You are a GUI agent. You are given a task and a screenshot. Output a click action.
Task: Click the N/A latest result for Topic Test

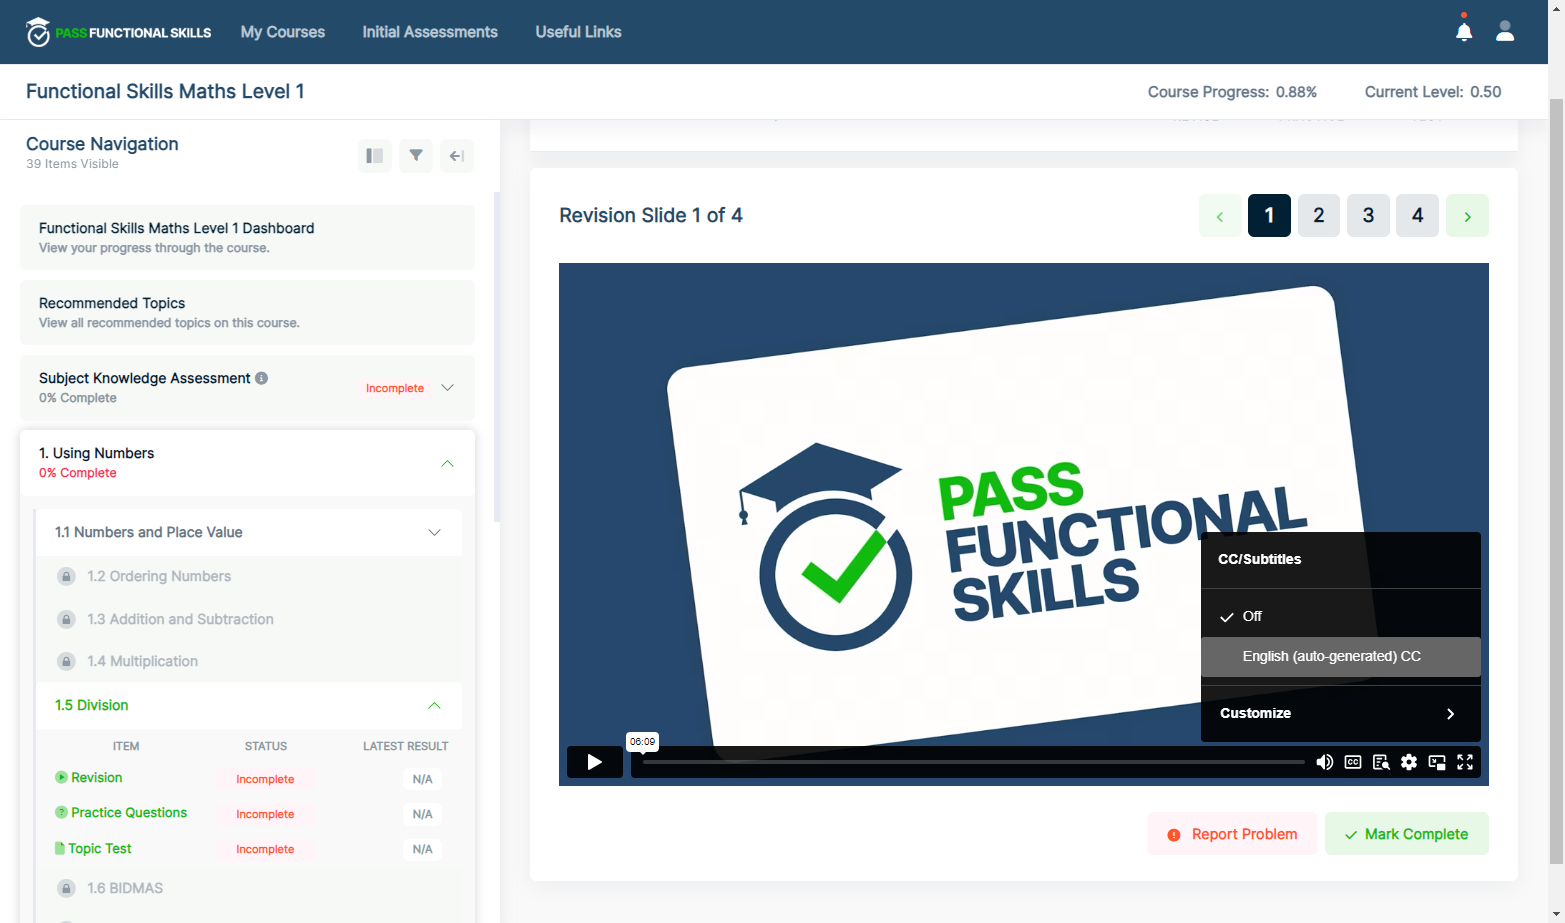(x=423, y=849)
